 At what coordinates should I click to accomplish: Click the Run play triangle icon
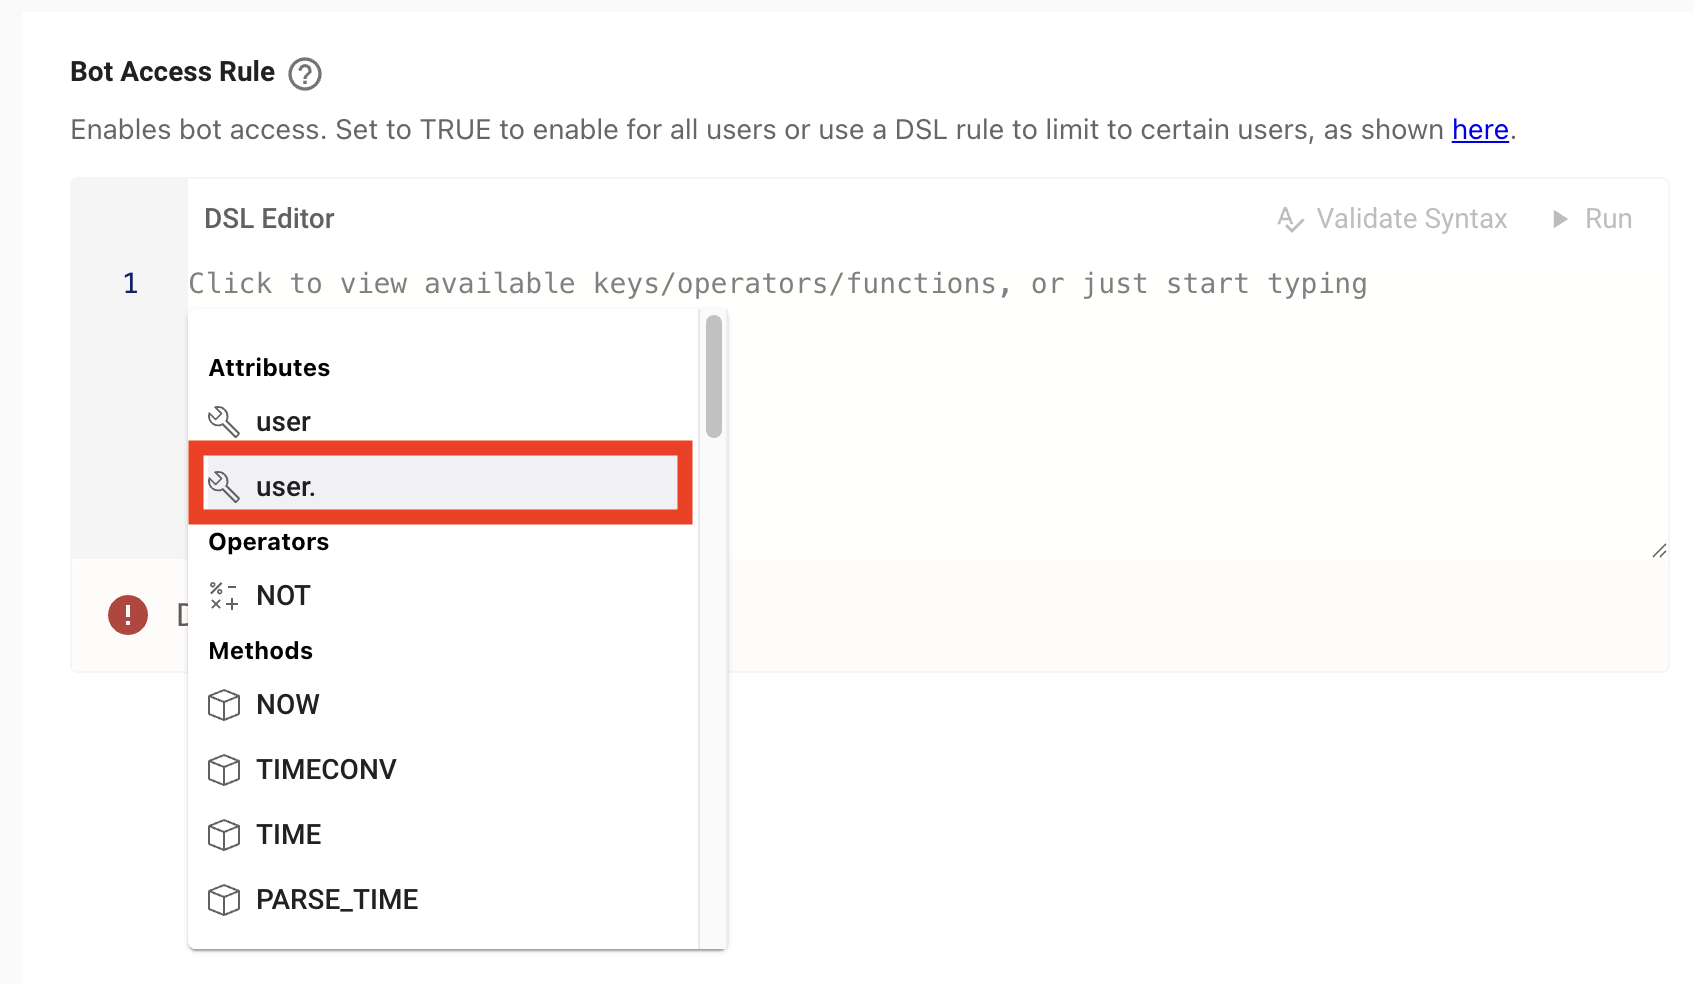[x=1560, y=219]
